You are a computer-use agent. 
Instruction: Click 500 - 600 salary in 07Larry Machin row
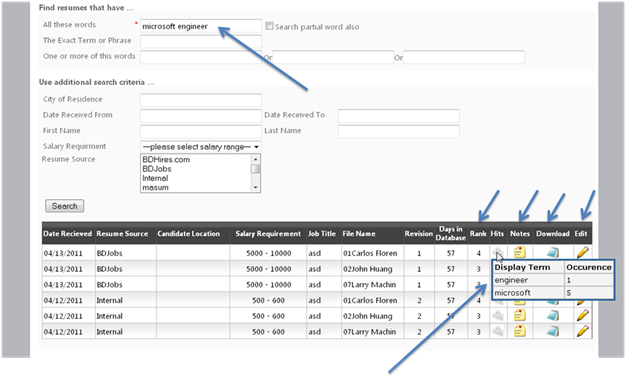click(269, 332)
